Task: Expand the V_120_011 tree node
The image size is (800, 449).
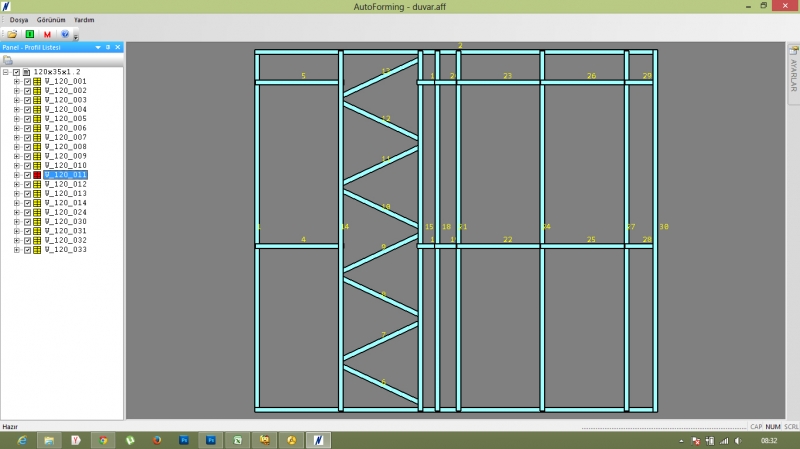Action: tap(17, 175)
